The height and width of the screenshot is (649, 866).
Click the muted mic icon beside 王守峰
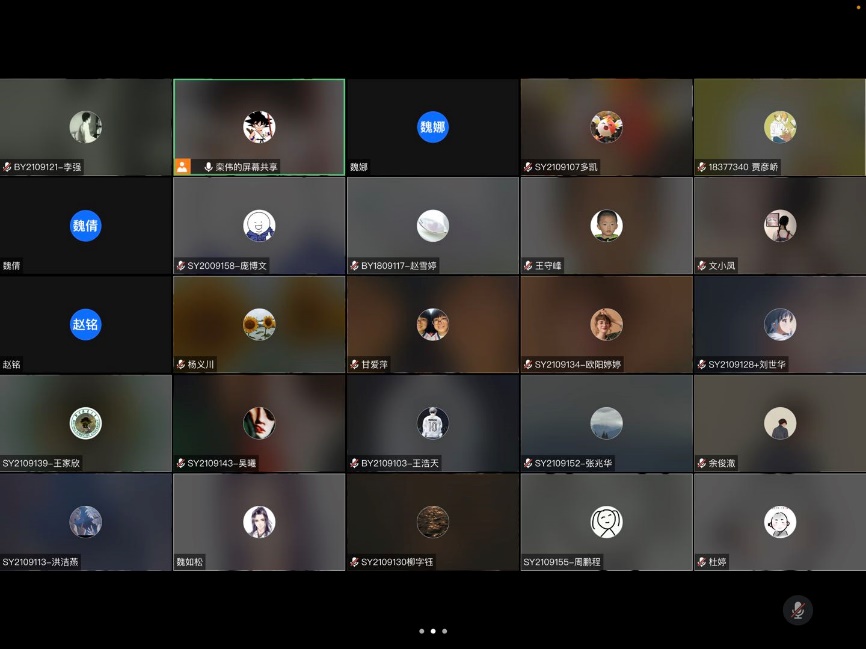528,266
